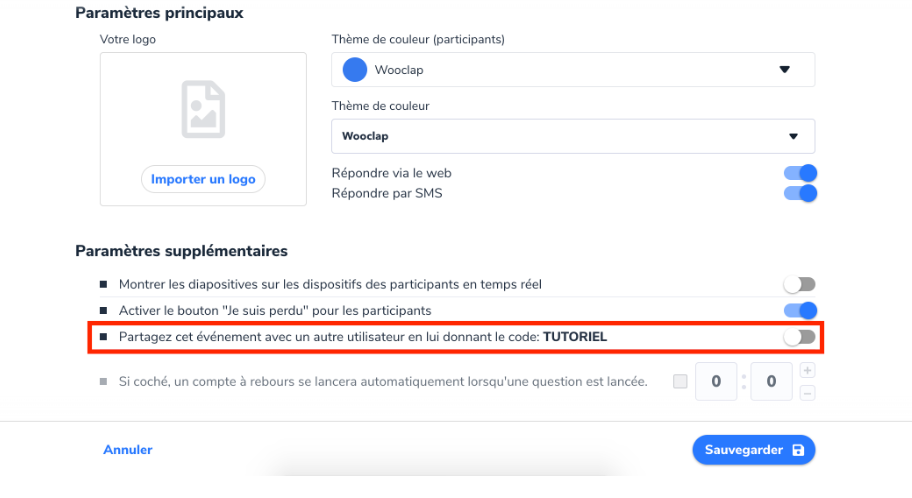Image resolution: width=912 pixels, height=498 pixels.
Task: Turn off the "Je suis perdu" button toggle
Action: click(800, 311)
